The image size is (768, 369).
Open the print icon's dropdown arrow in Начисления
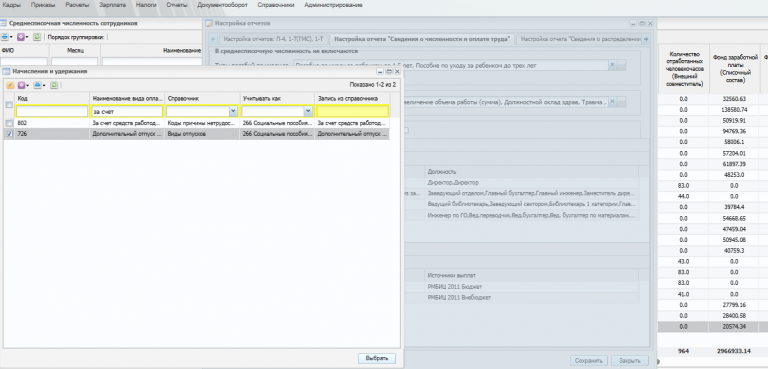pos(44,86)
